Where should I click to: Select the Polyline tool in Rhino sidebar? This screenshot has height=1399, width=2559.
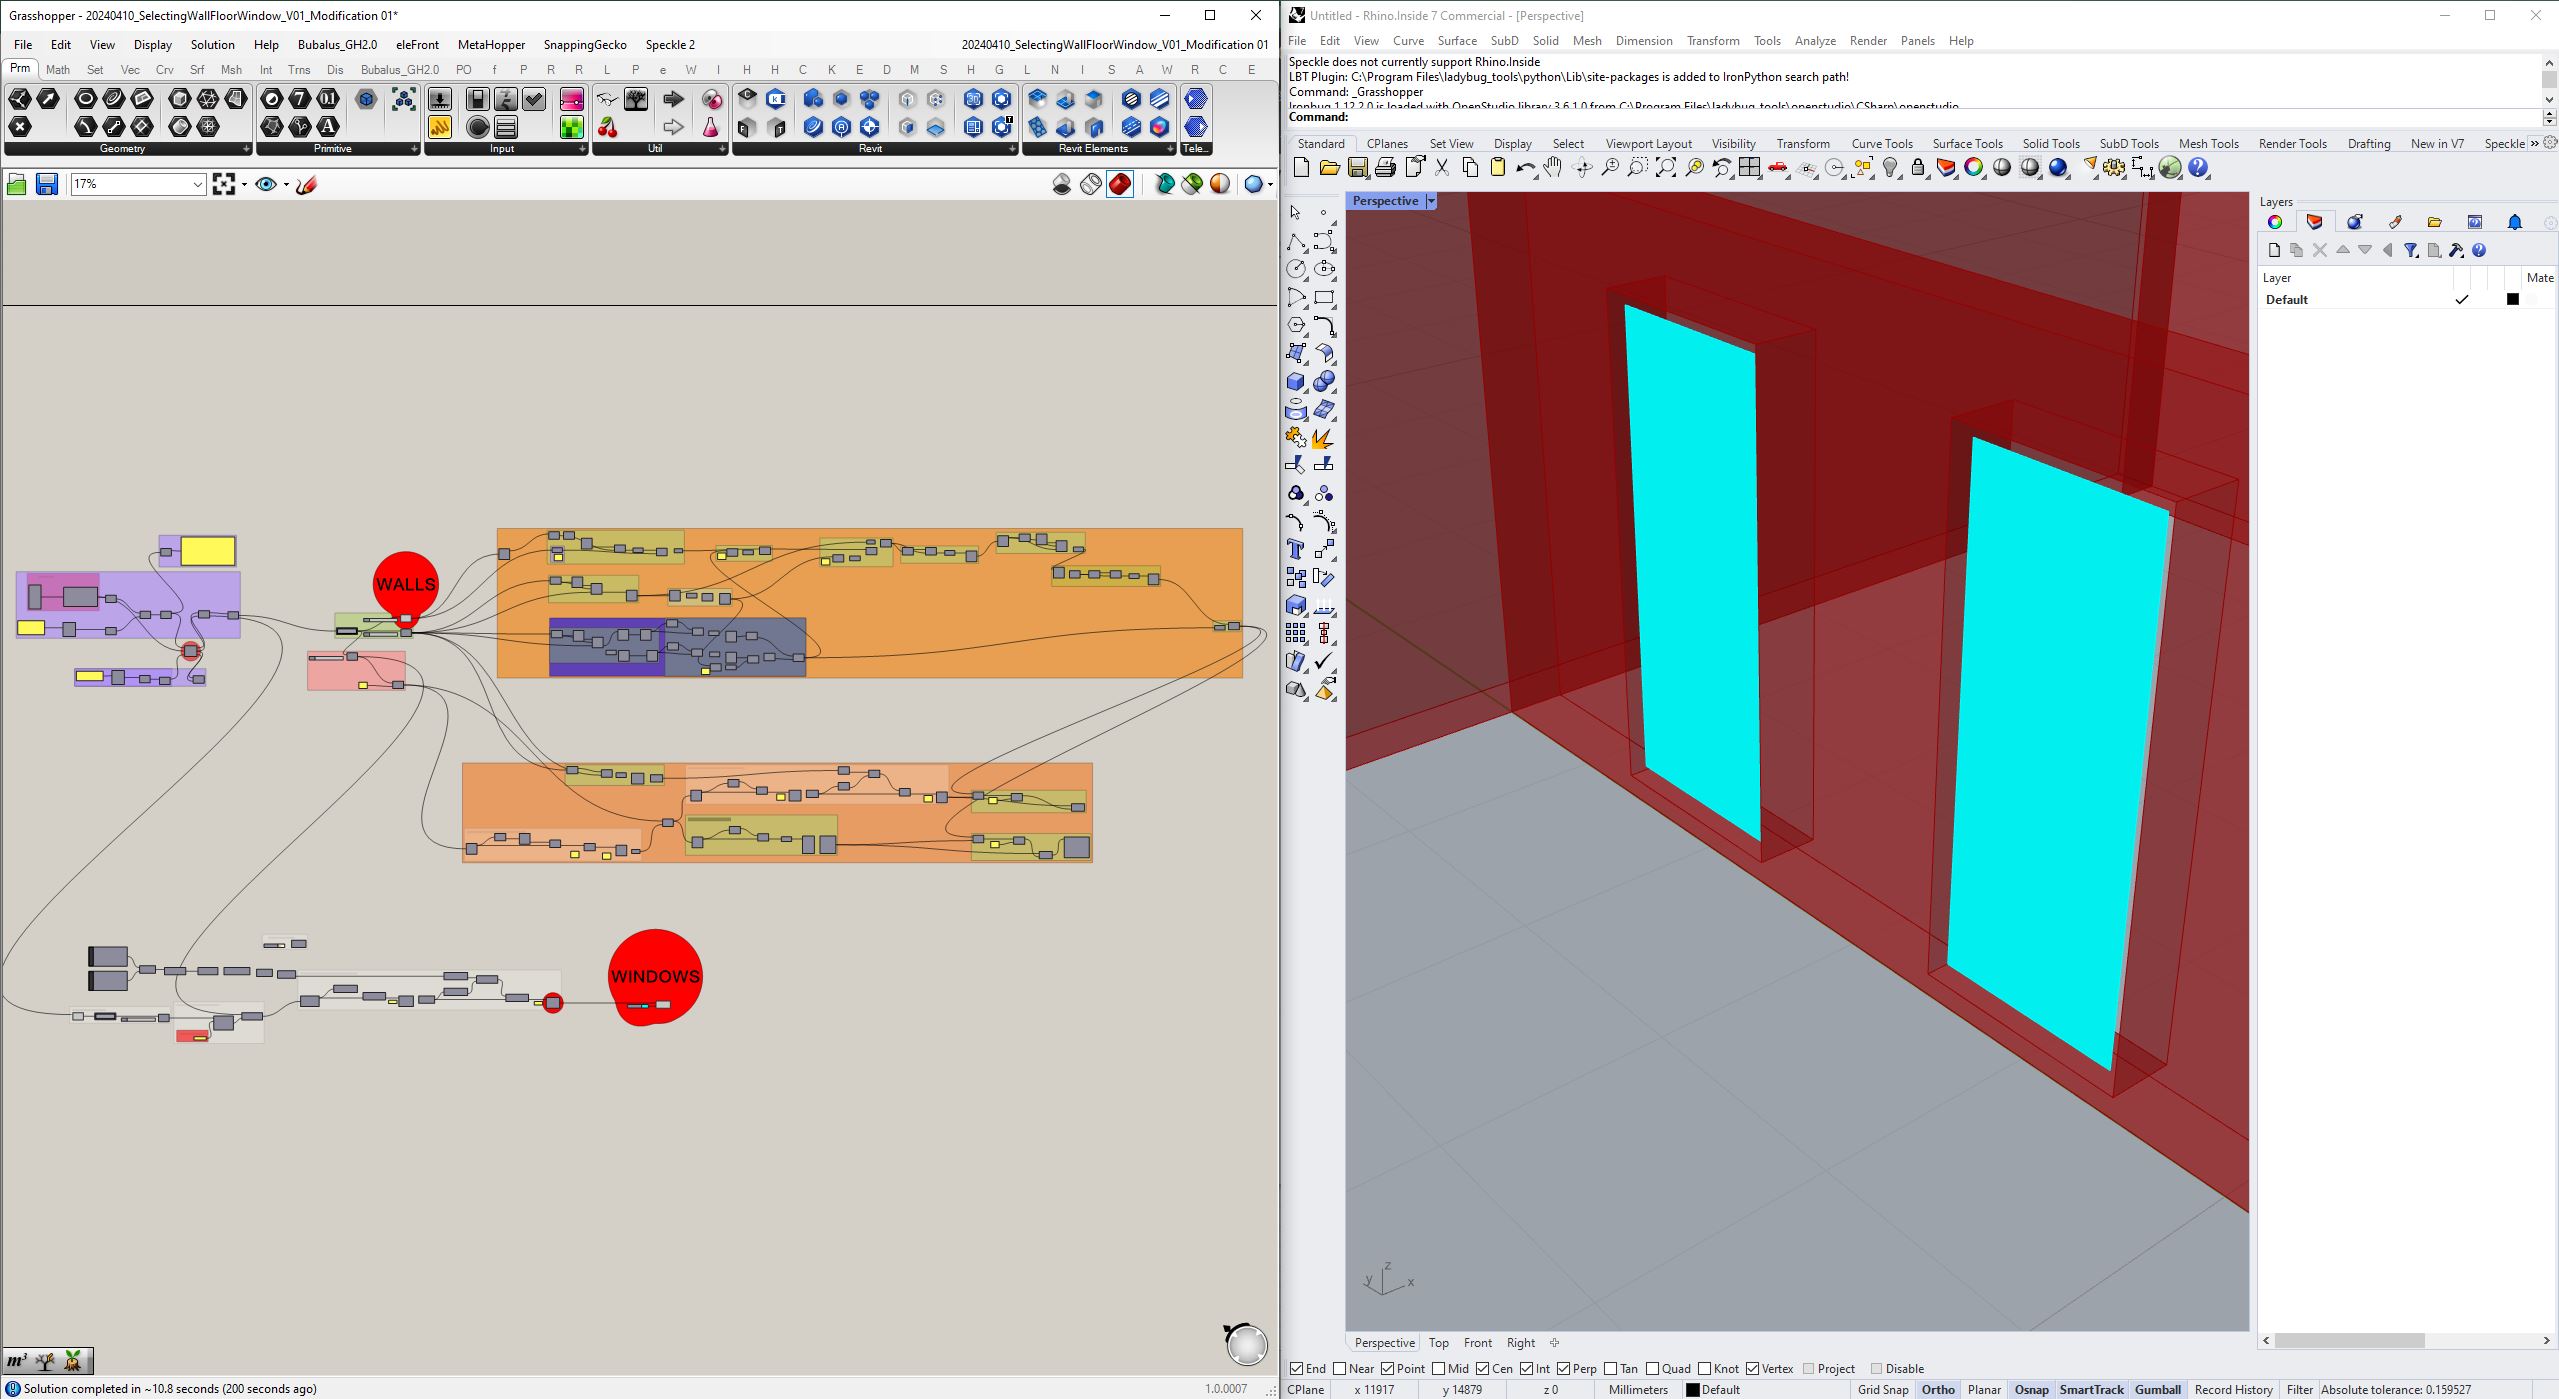coord(1296,241)
